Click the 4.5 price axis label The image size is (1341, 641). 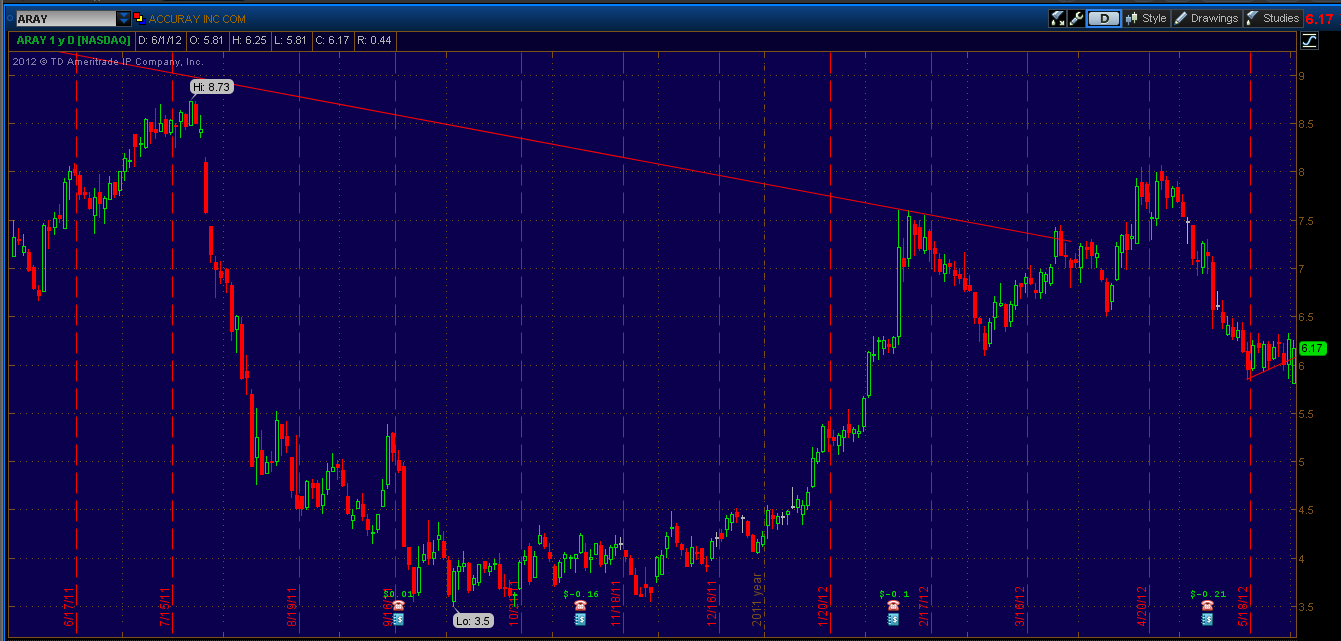pyautogui.click(x=1306, y=510)
